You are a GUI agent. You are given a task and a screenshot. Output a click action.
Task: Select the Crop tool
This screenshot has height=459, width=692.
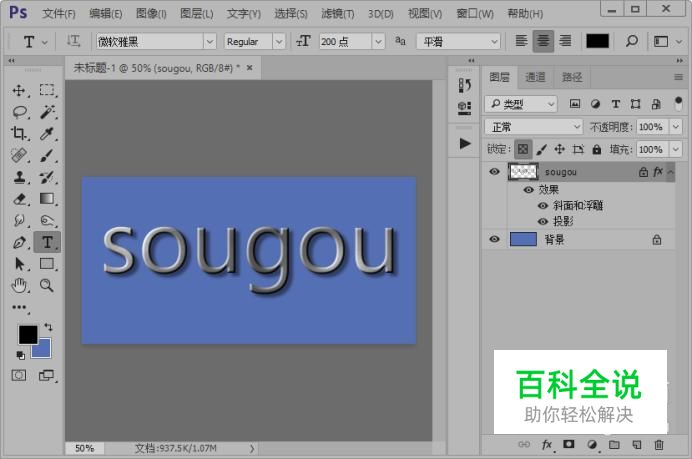click(x=19, y=133)
